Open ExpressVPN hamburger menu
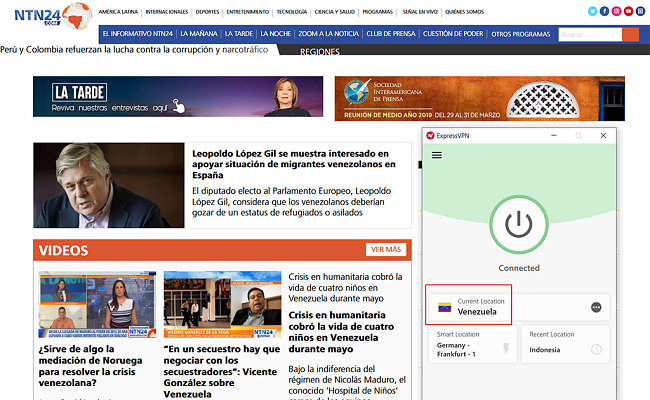 (x=437, y=155)
